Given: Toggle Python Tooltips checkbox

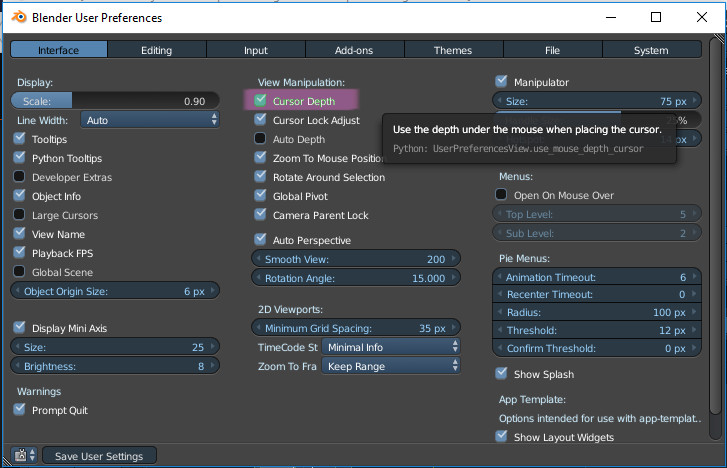Looking at the screenshot, I should coord(19,158).
